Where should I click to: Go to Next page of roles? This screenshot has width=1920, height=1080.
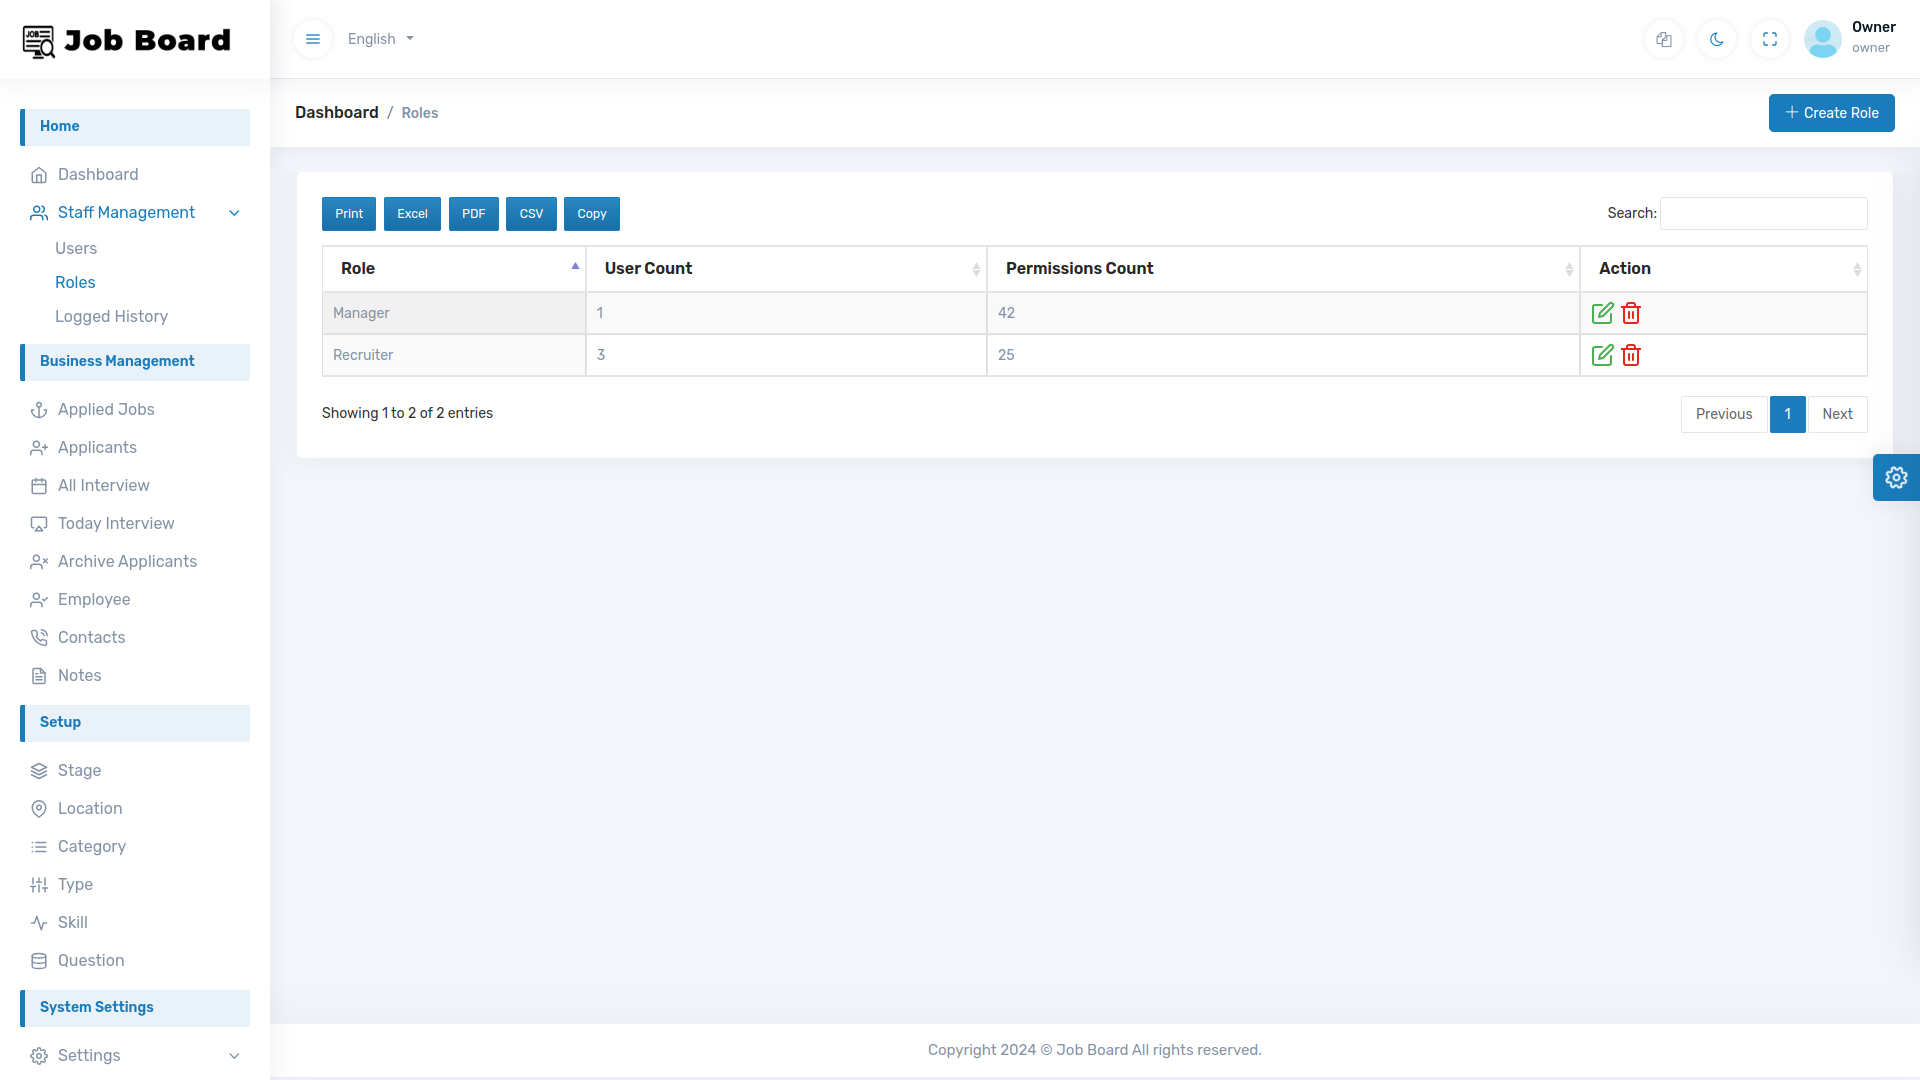(1838, 413)
